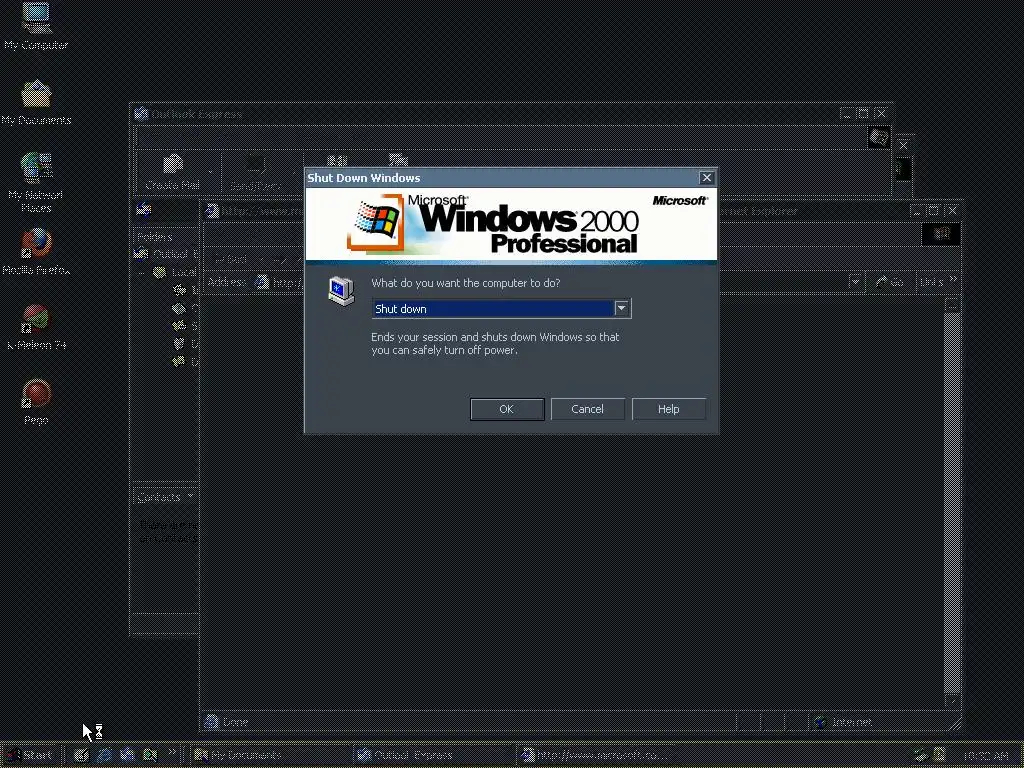
Task: Open My Network Places desktop icon
Action: point(36,183)
